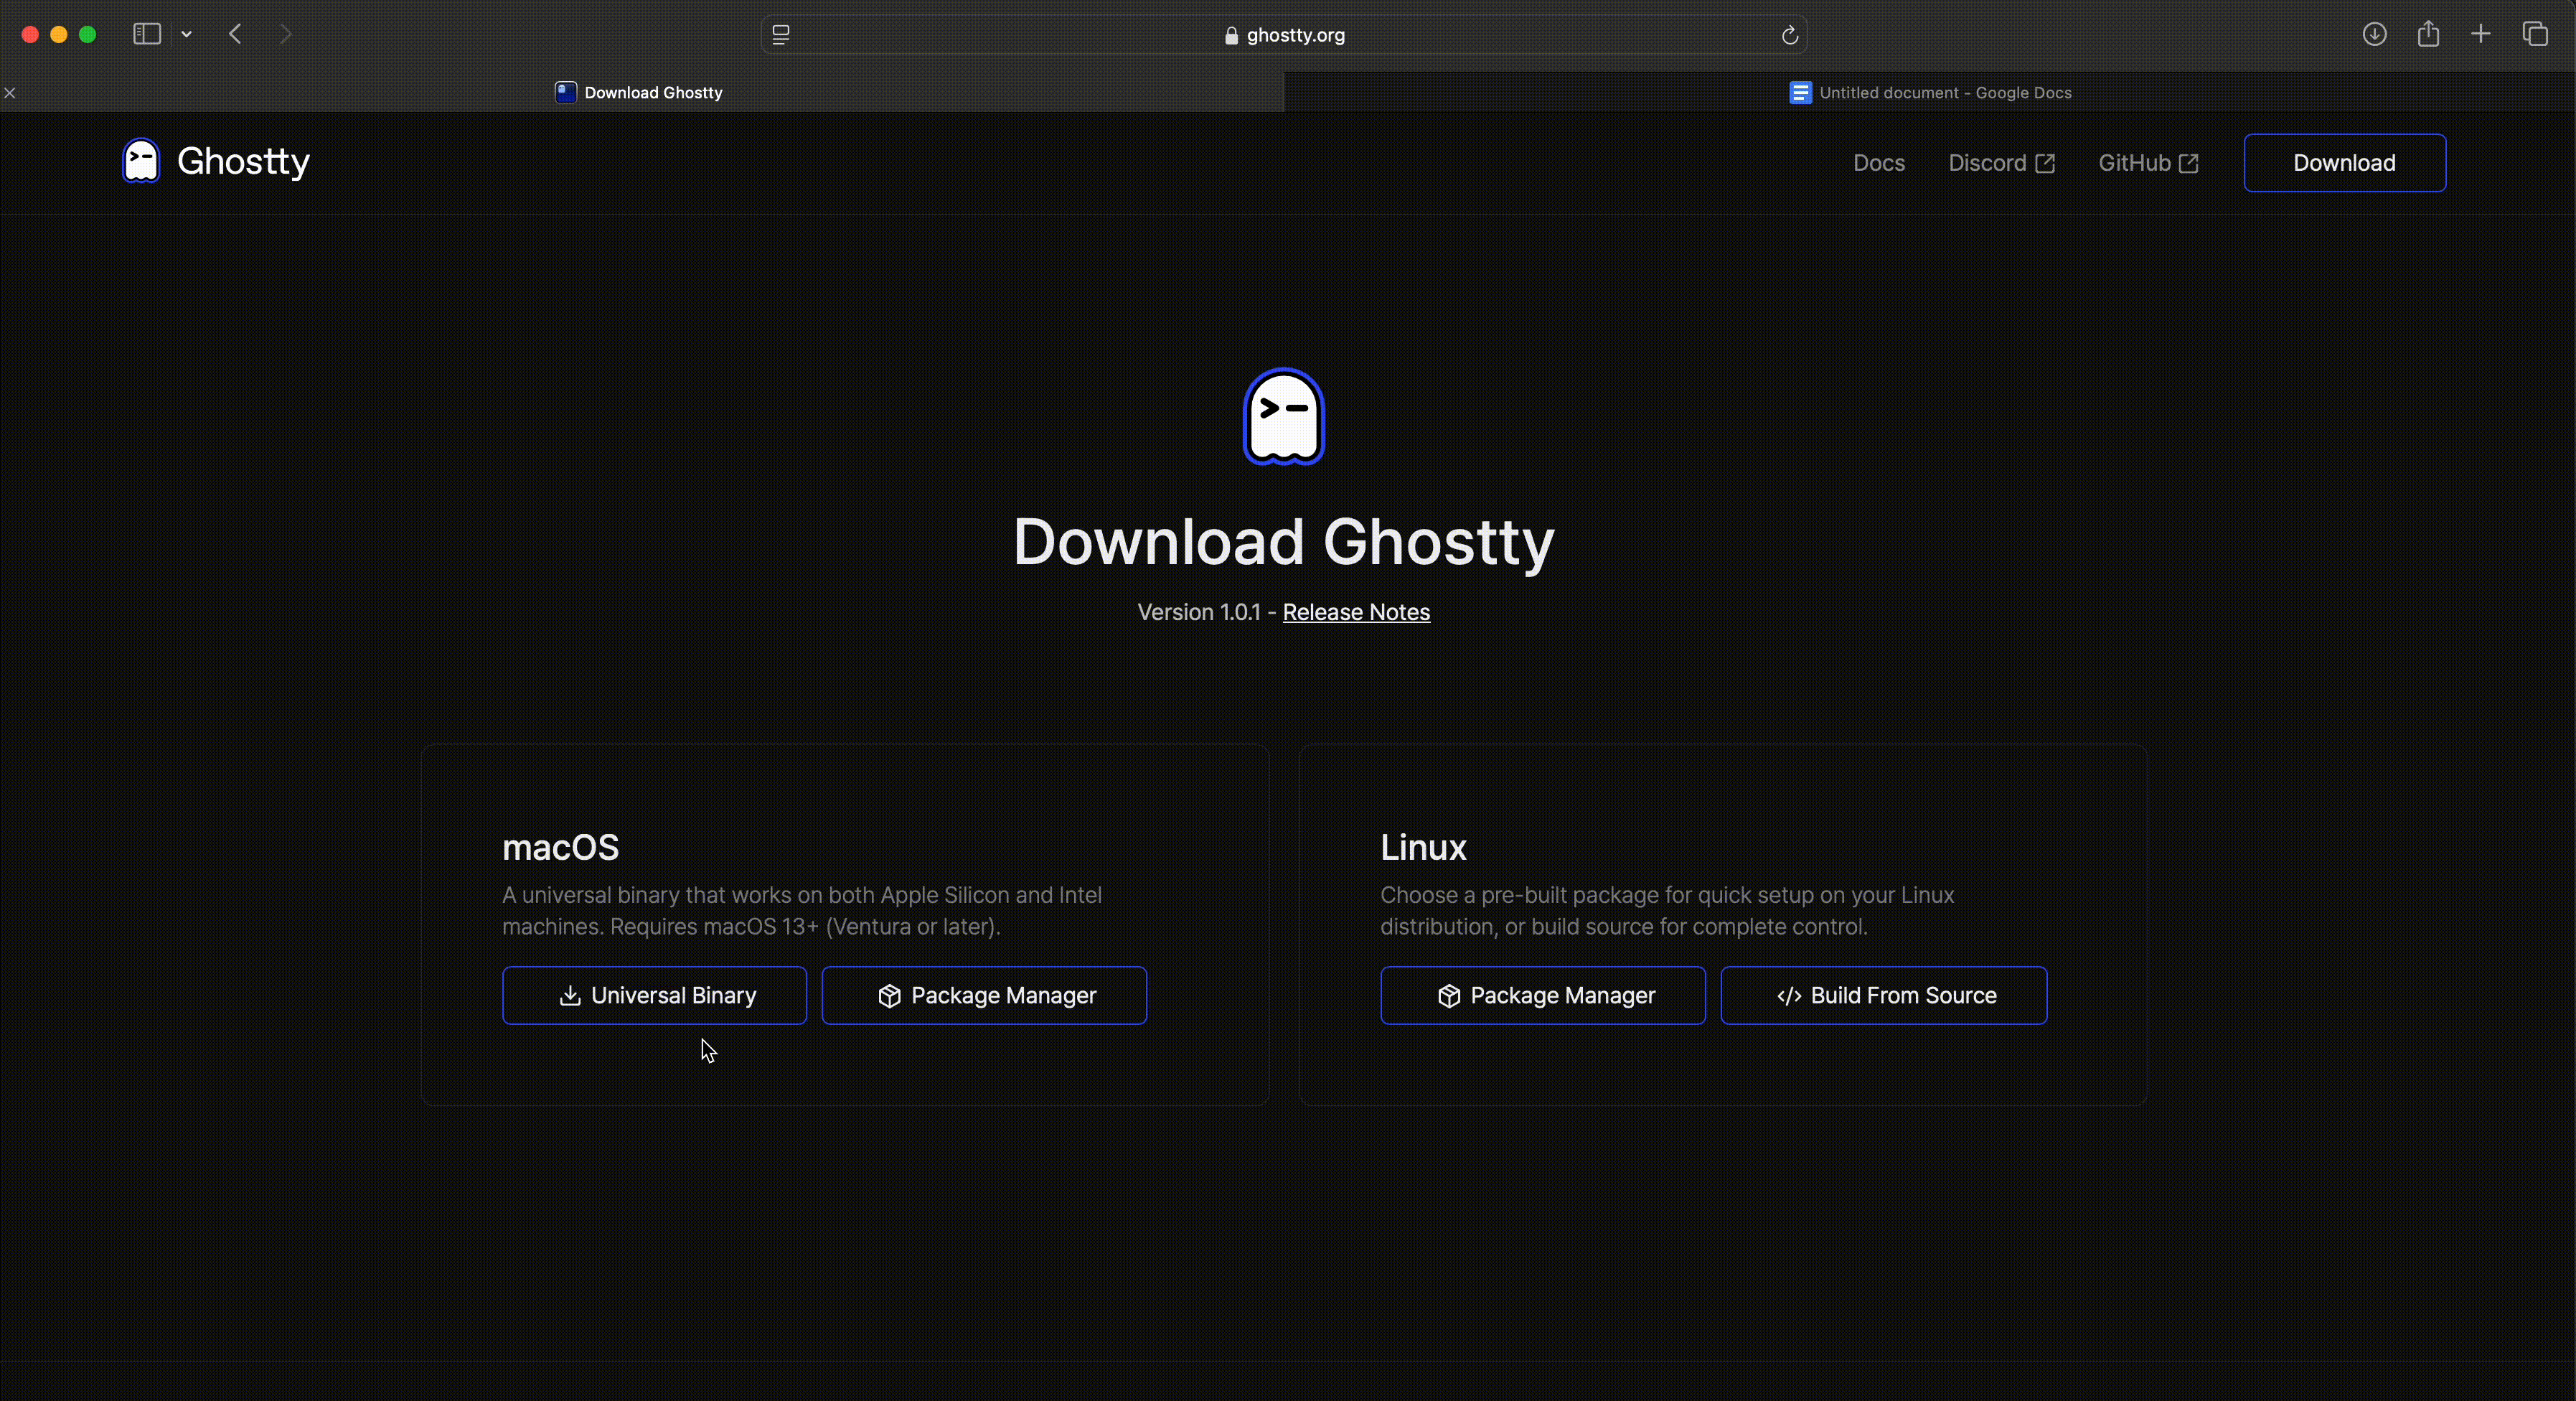The width and height of the screenshot is (2576, 1401).
Task: Click the Universal Binary download icon
Action: coord(569,994)
